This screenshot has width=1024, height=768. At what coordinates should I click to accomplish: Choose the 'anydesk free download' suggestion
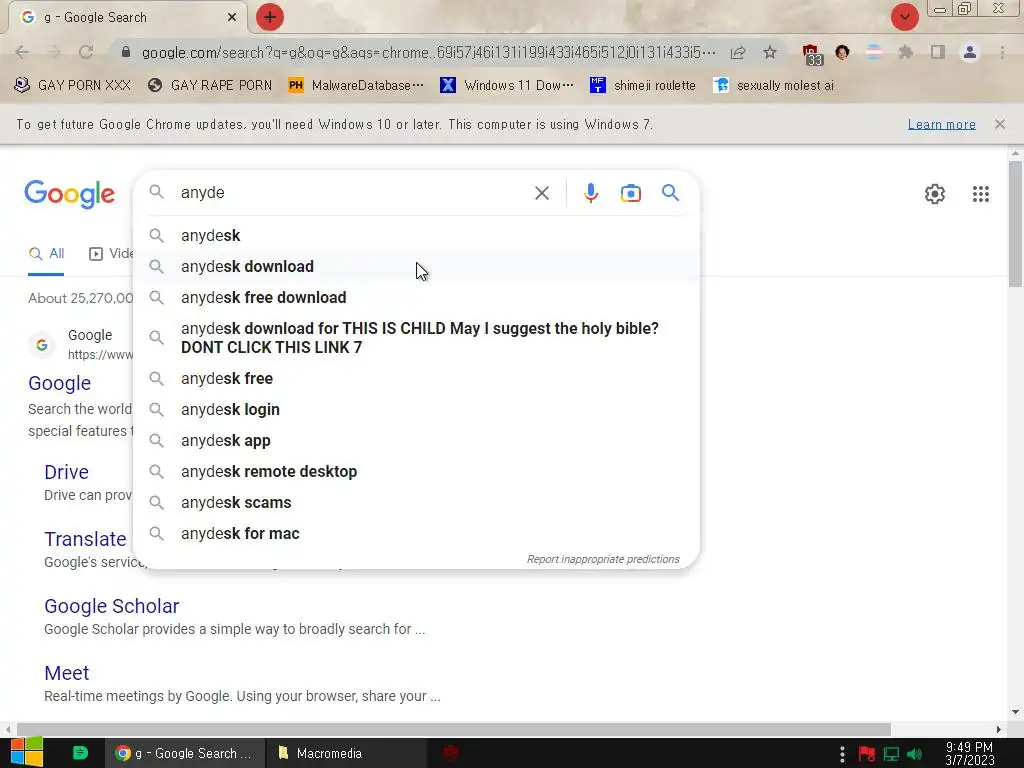click(x=416, y=297)
